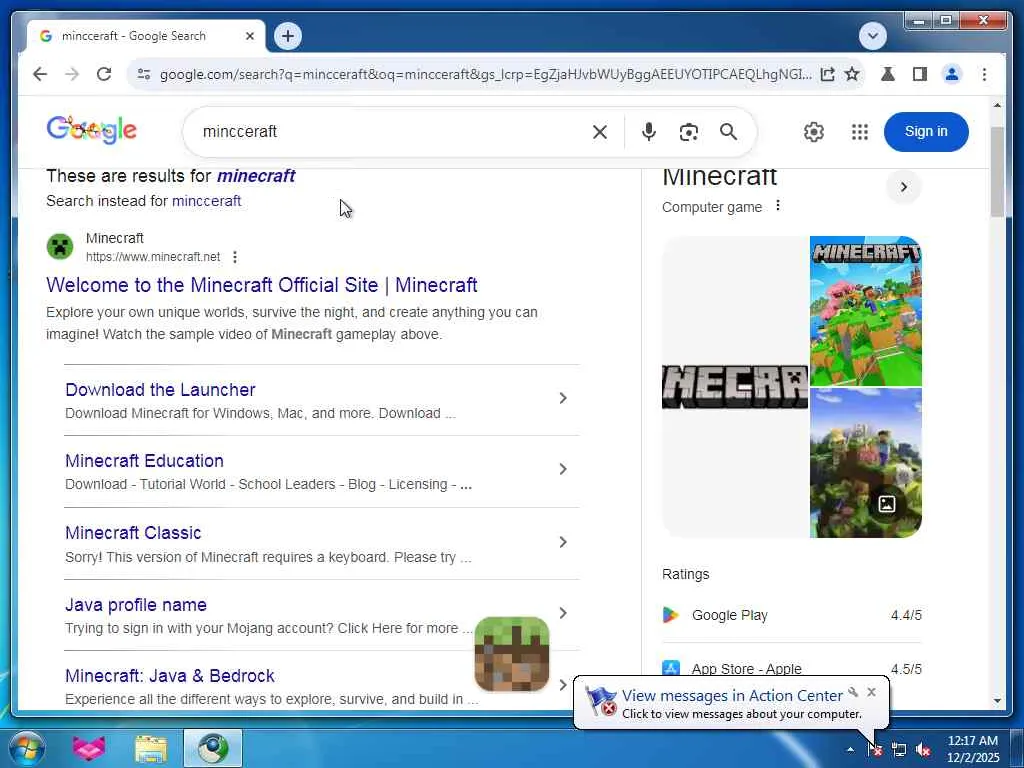Image resolution: width=1024 pixels, height=768 pixels.
Task: Open Google quick settings gear
Action: pos(814,132)
